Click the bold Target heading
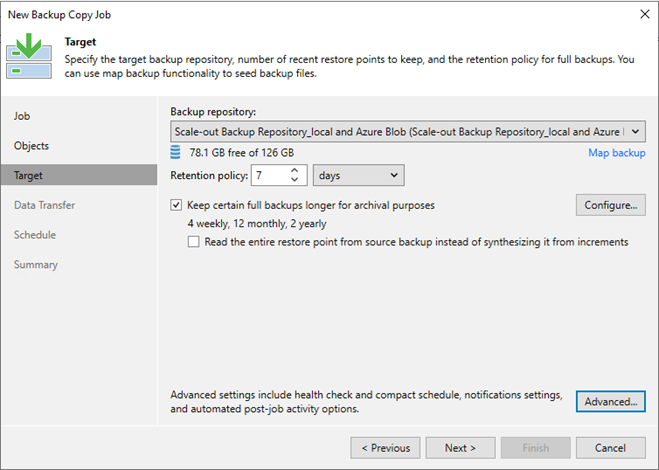The height and width of the screenshot is (470, 659). click(80, 42)
